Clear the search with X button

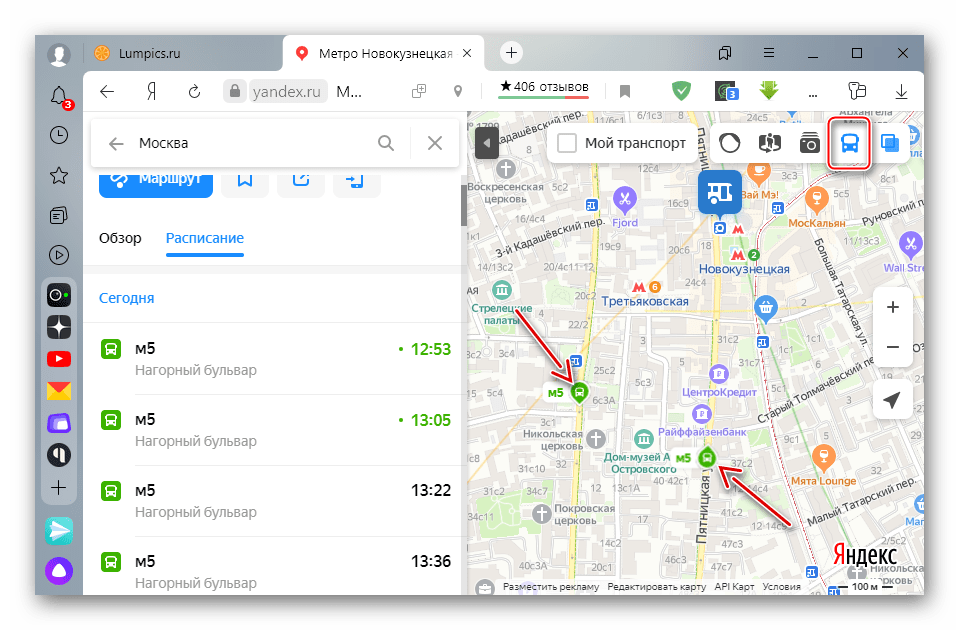pyautogui.click(x=434, y=143)
